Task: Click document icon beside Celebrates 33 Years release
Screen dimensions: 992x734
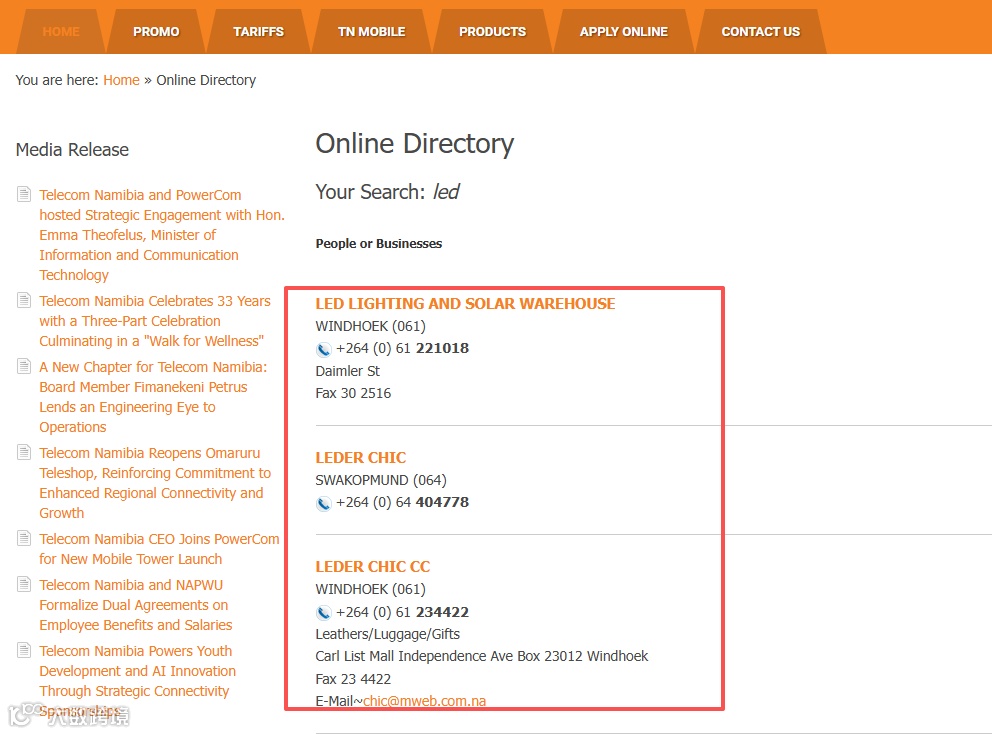Action: (x=24, y=300)
